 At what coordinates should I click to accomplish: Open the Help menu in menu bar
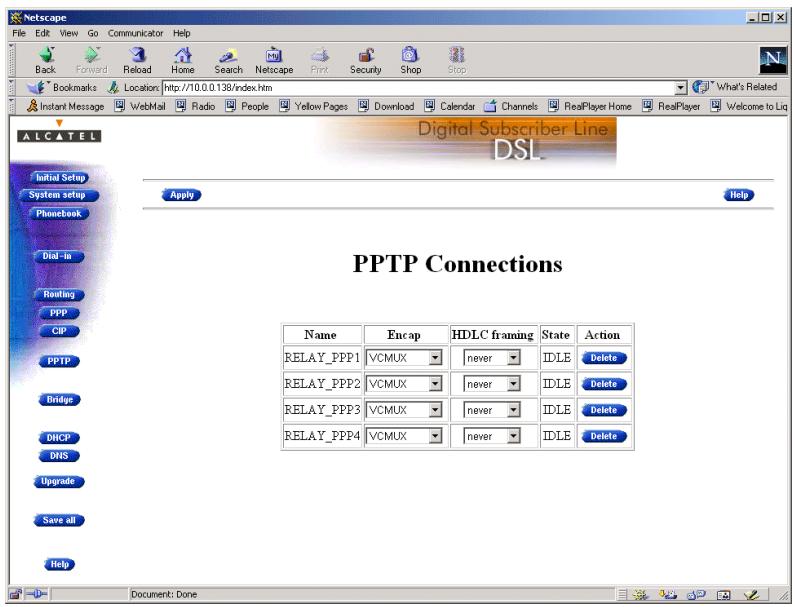click(182, 33)
